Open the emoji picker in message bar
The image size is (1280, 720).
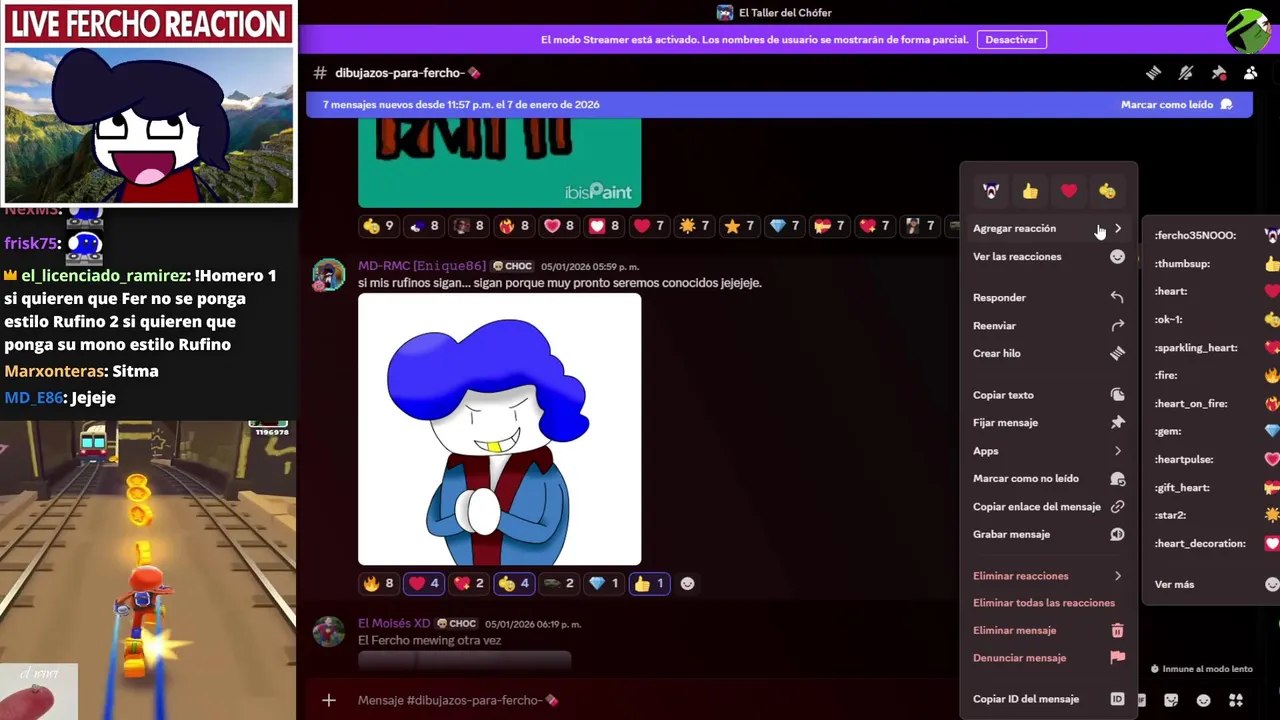click(1203, 700)
